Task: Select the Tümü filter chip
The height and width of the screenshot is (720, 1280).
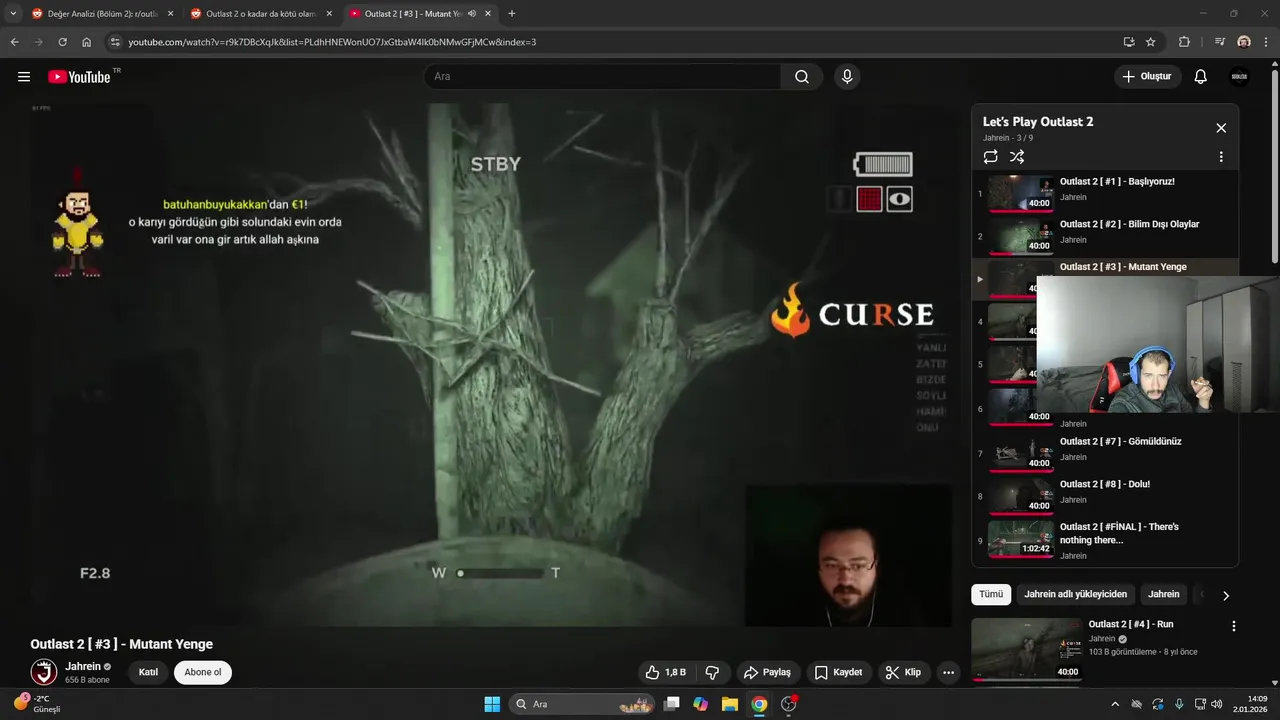Action: [991, 594]
